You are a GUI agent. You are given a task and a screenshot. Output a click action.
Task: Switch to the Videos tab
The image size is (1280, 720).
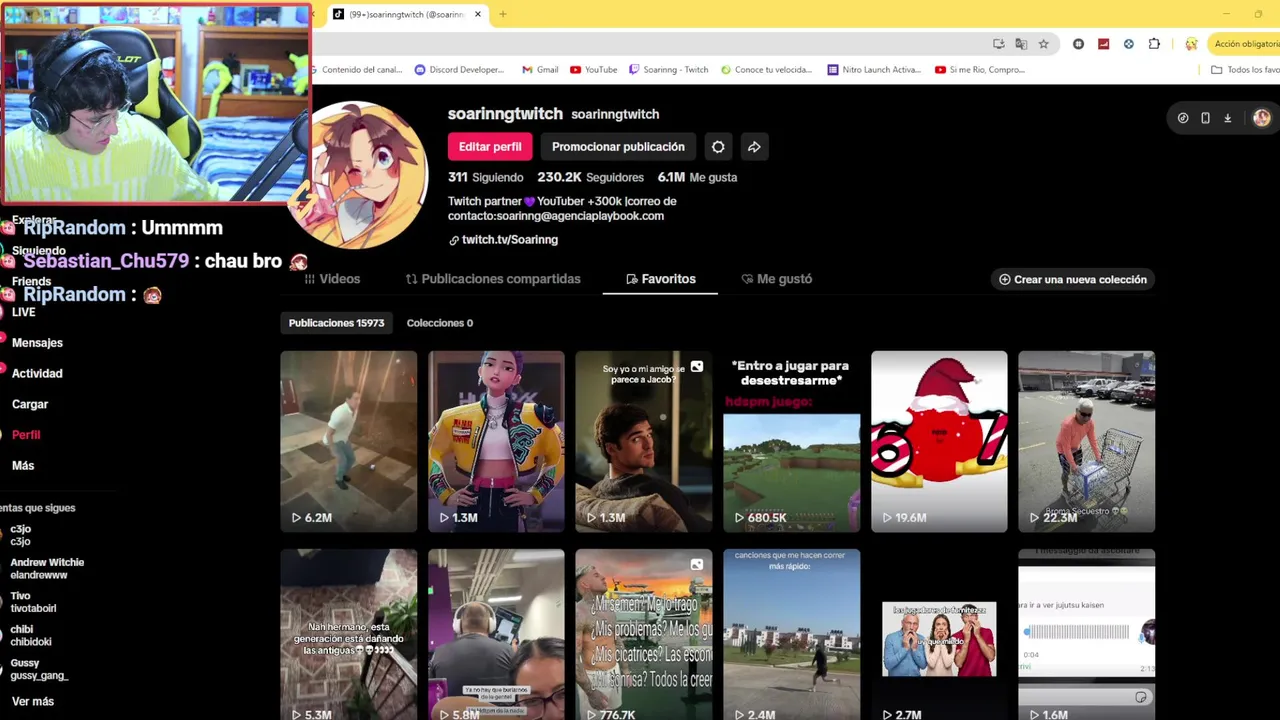coord(333,279)
